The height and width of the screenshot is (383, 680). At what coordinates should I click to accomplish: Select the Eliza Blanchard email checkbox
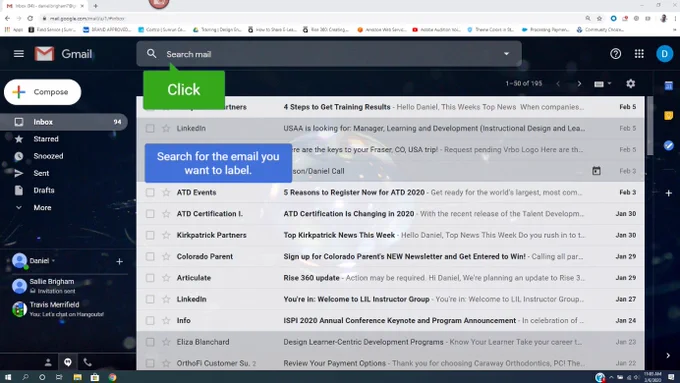pyautogui.click(x=150, y=342)
